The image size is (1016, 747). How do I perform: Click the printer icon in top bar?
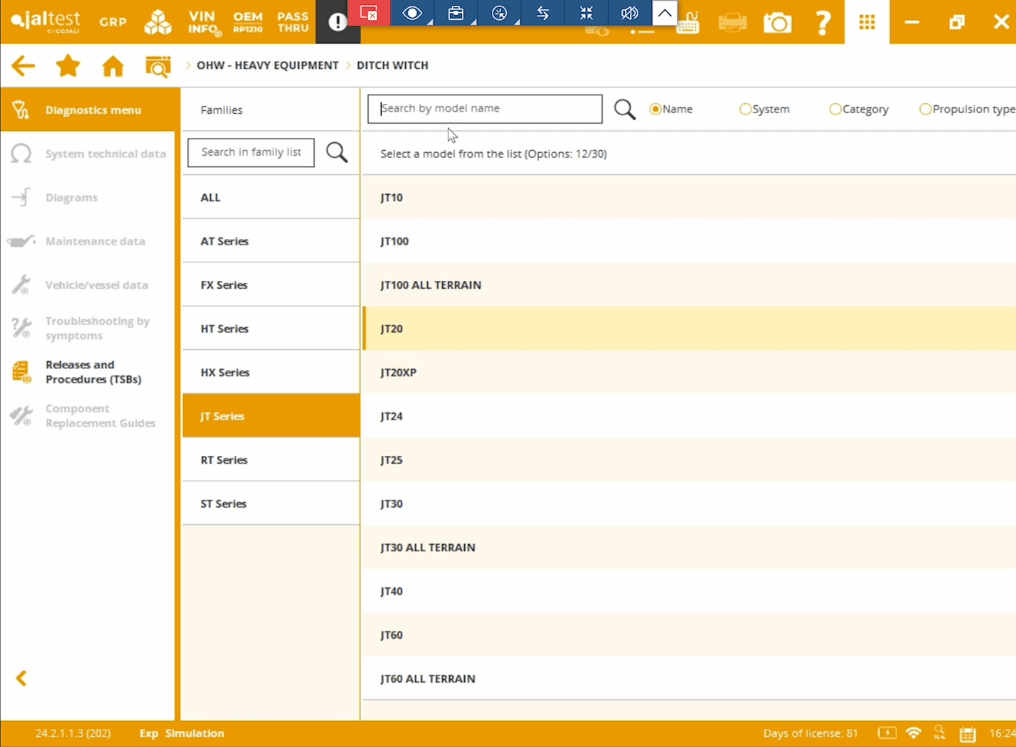pyautogui.click(x=732, y=23)
